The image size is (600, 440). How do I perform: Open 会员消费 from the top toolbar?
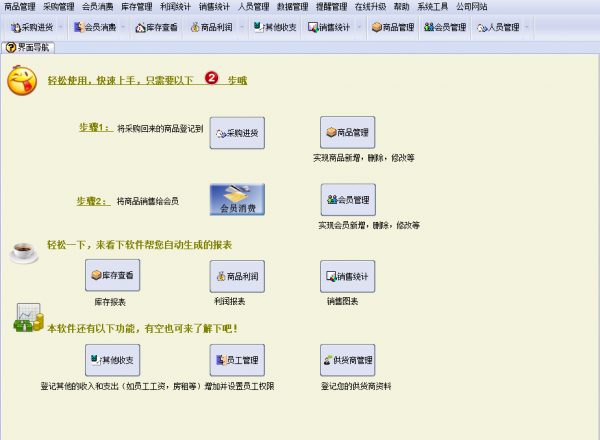coord(95,27)
